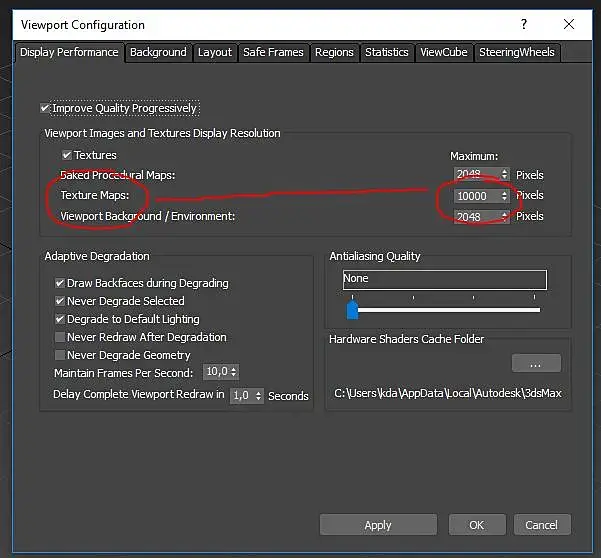The image size is (601, 558).
Task: Toggle Degrade to Default Lighting
Action: (x=60, y=319)
